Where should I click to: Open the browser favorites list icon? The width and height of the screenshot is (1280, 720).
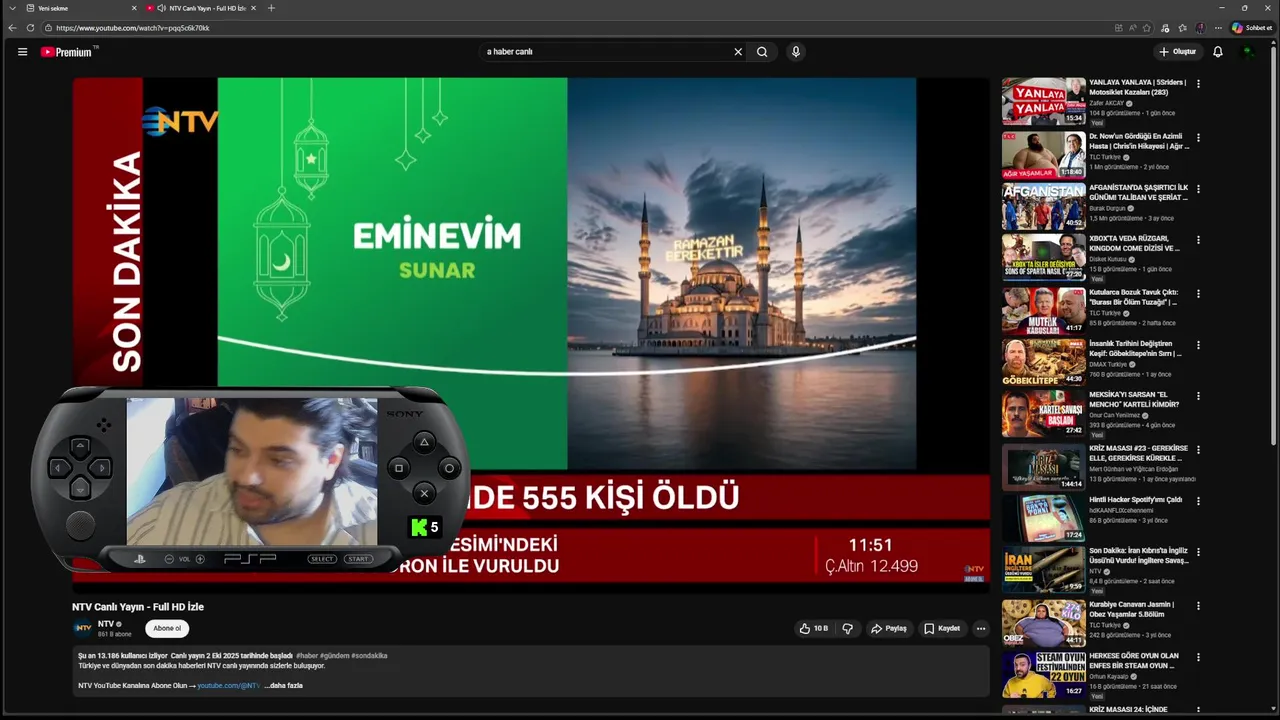point(1182,28)
